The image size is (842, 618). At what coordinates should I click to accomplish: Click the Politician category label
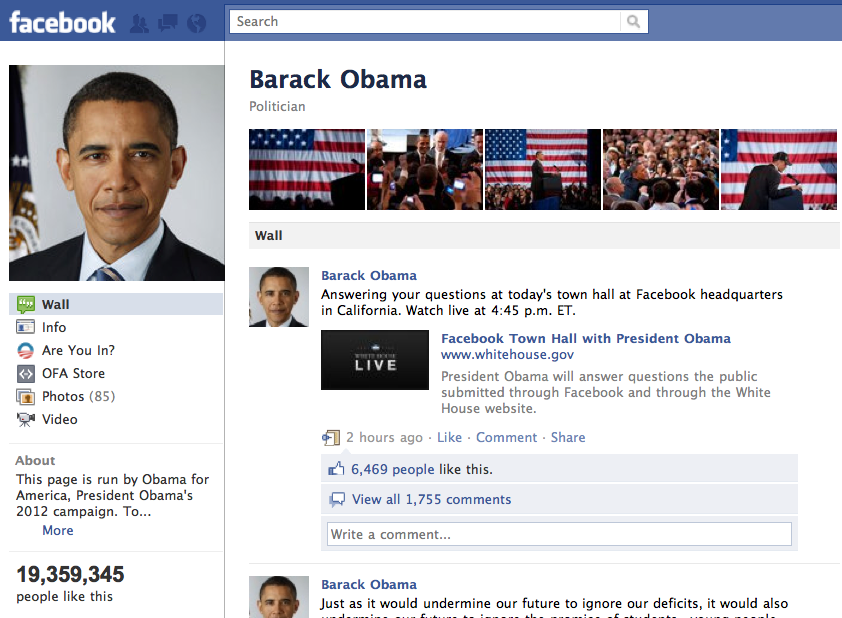pyautogui.click(x=277, y=106)
